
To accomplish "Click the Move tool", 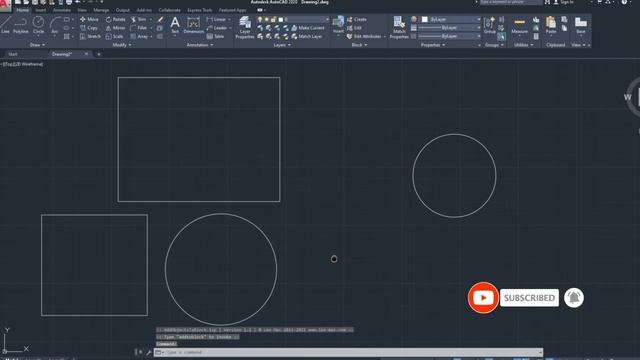I will (89, 19).
